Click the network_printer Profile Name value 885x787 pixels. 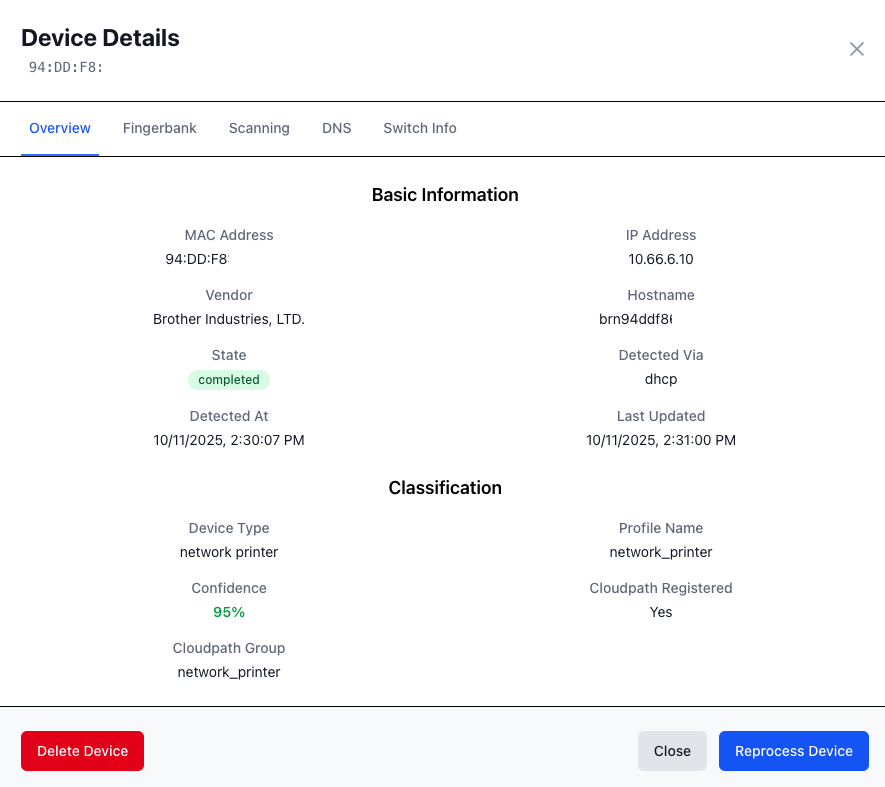pyautogui.click(x=661, y=552)
